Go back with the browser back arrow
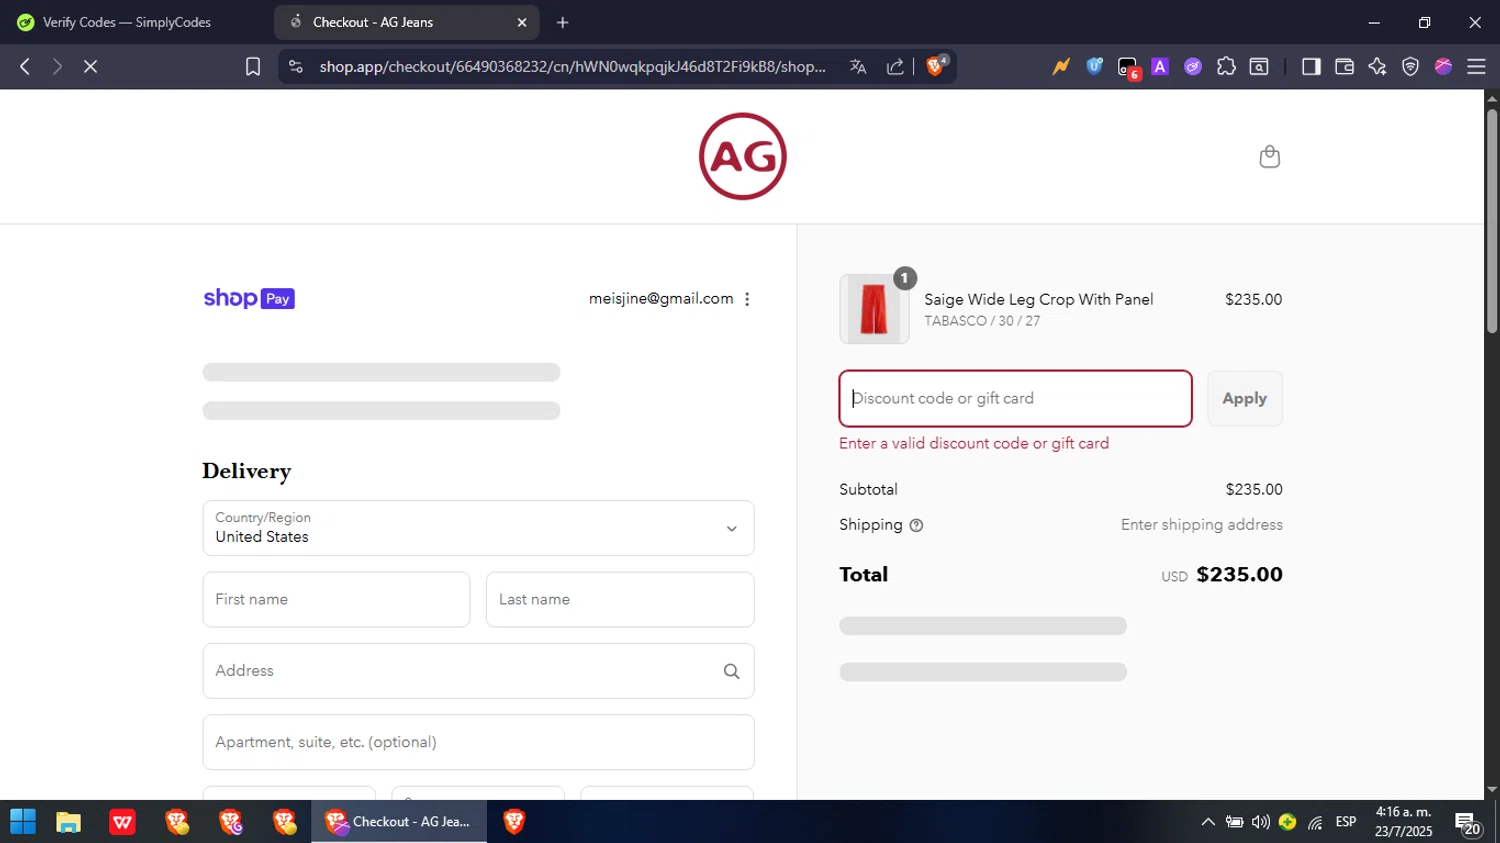The height and width of the screenshot is (843, 1500). coord(25,66)
